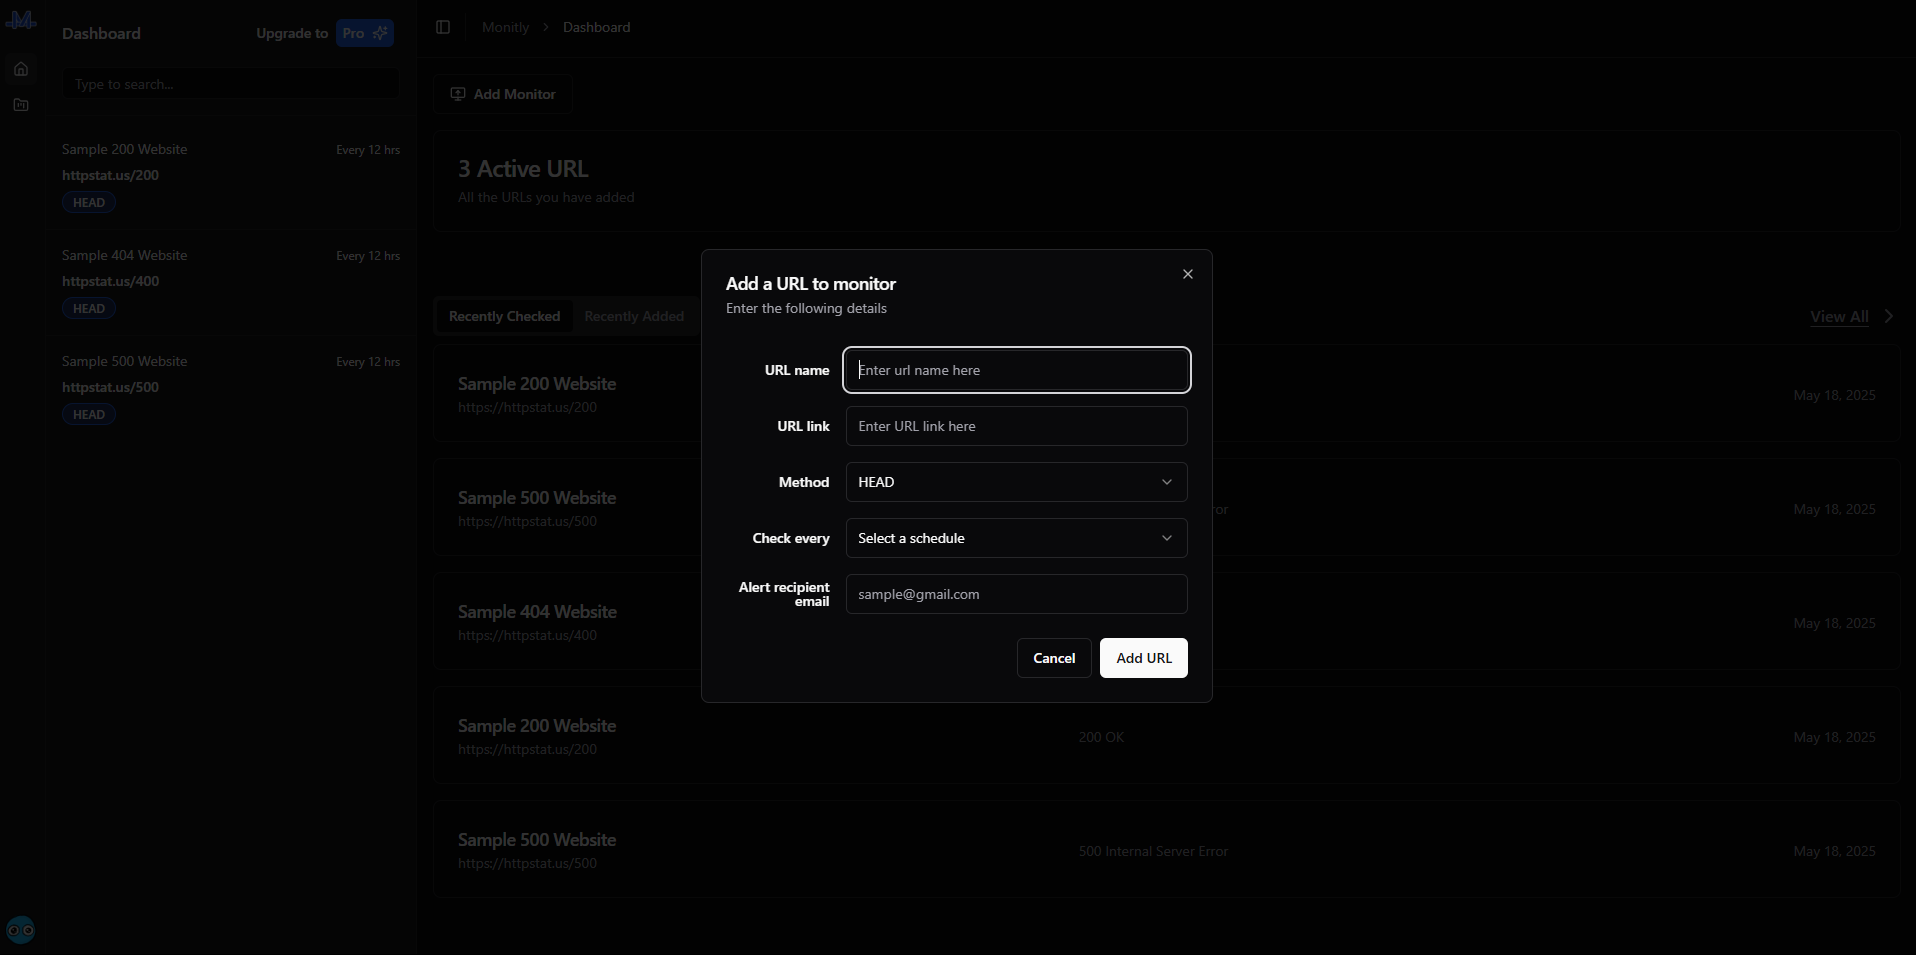
Task: Click the 3 Active URL heading
Action: point(523,169)
